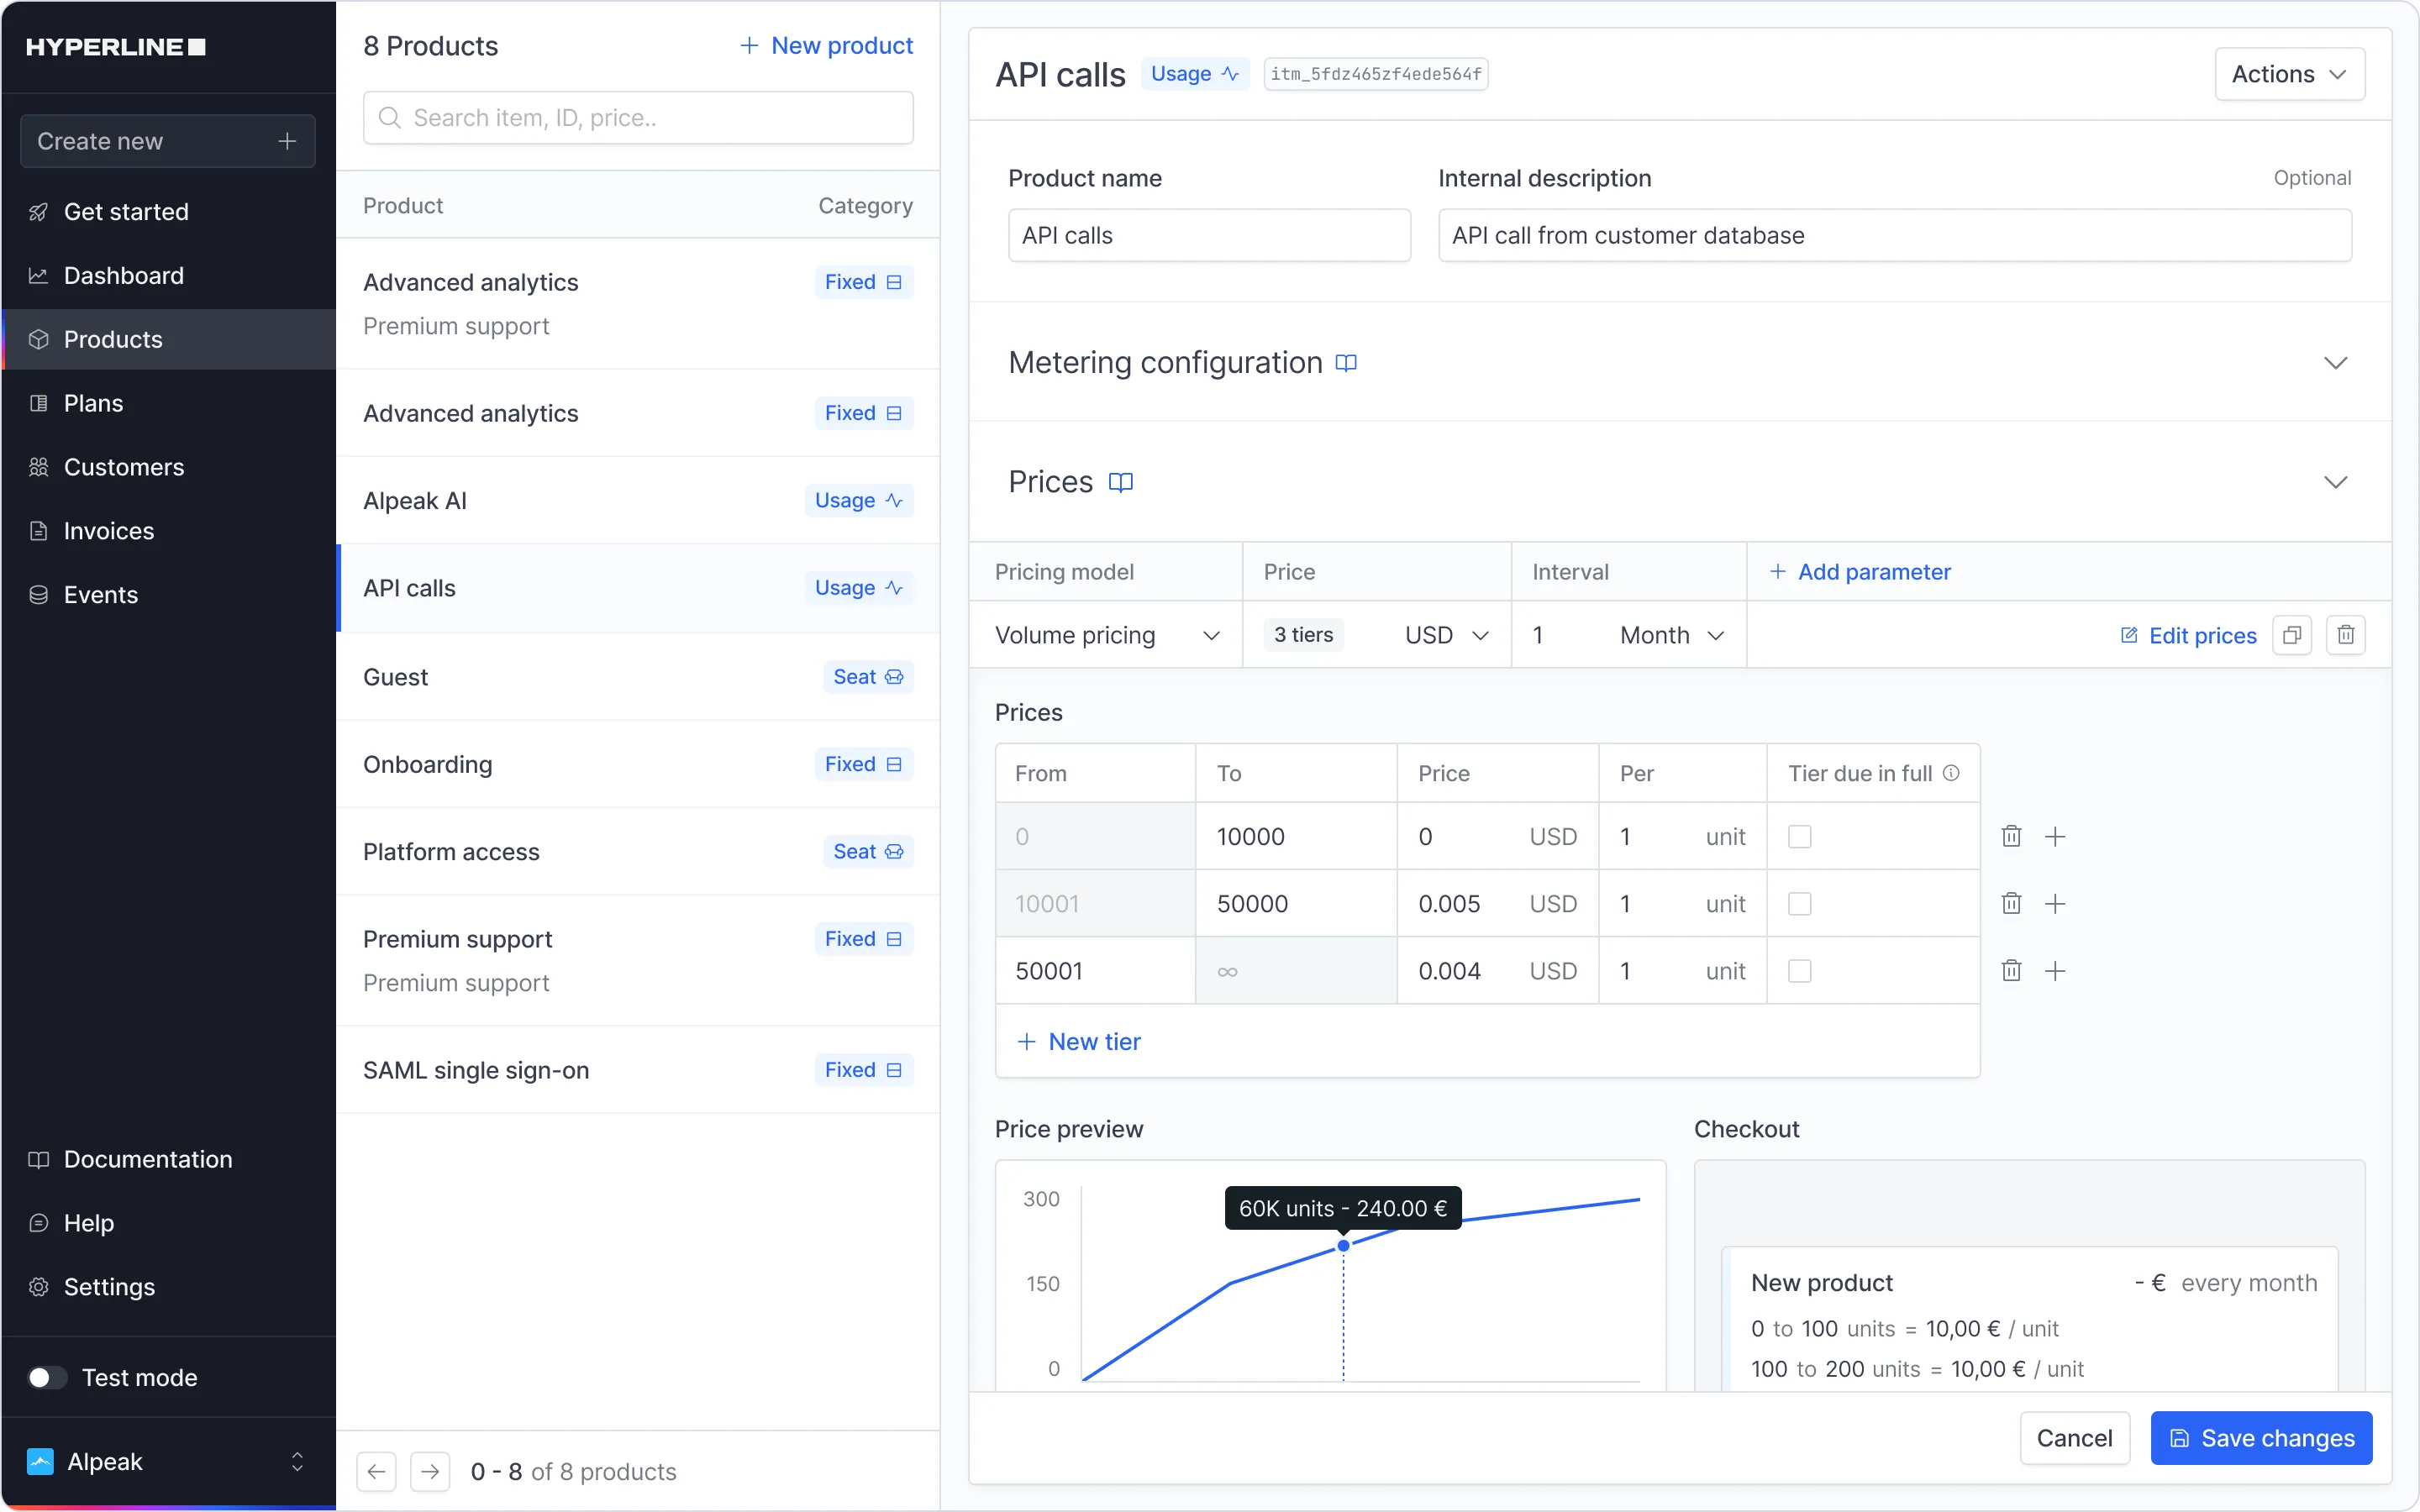Check Tier due in full for the first tier

1800,836
